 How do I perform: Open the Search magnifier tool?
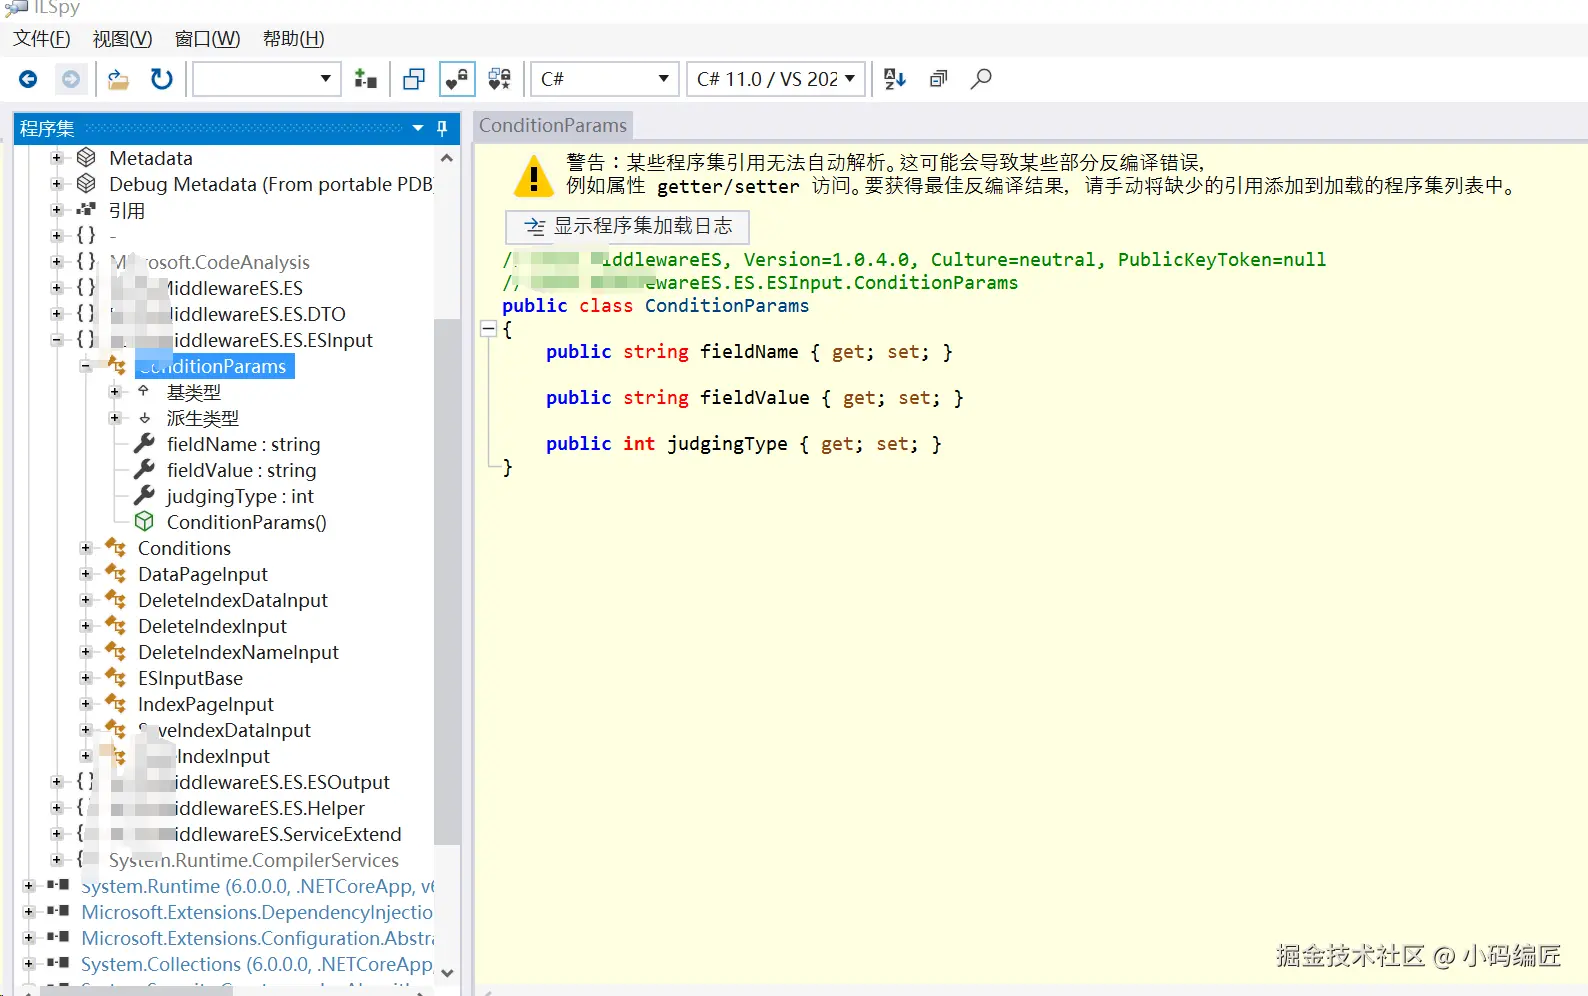981,79
